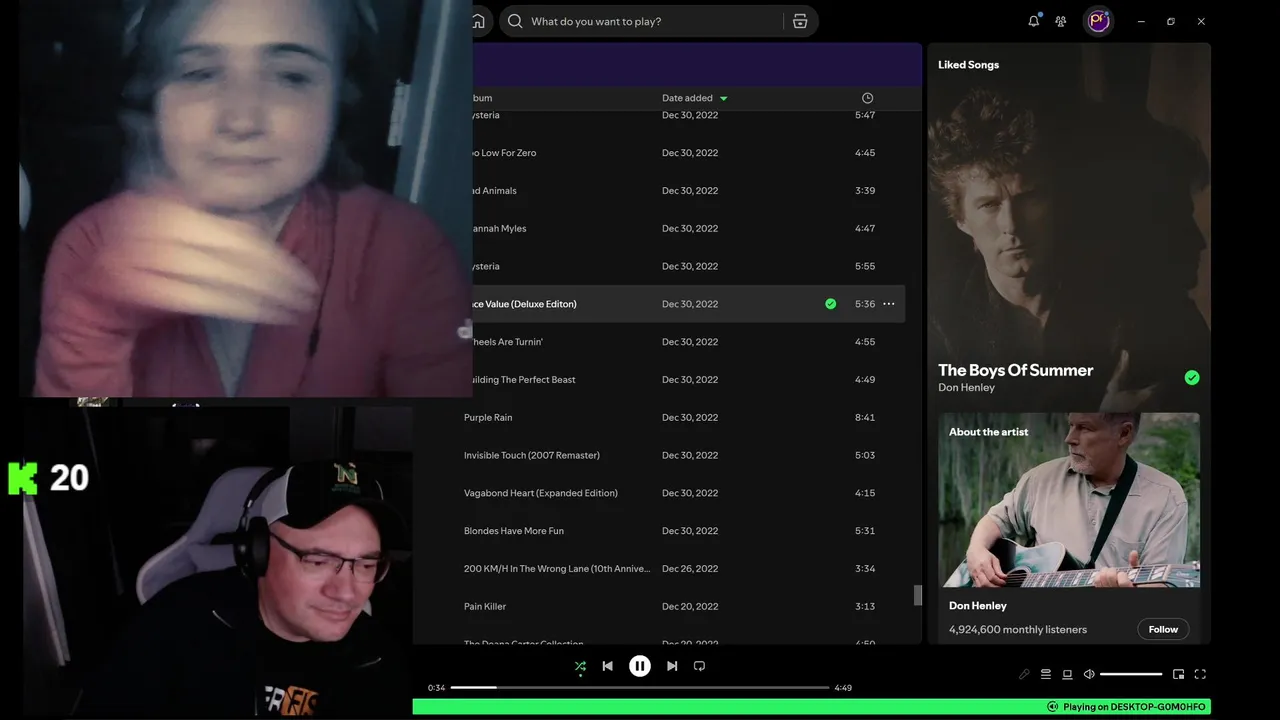Open the play queue
The width and height of the screenshot is (1280, 720).
(x=1046, y=674)
